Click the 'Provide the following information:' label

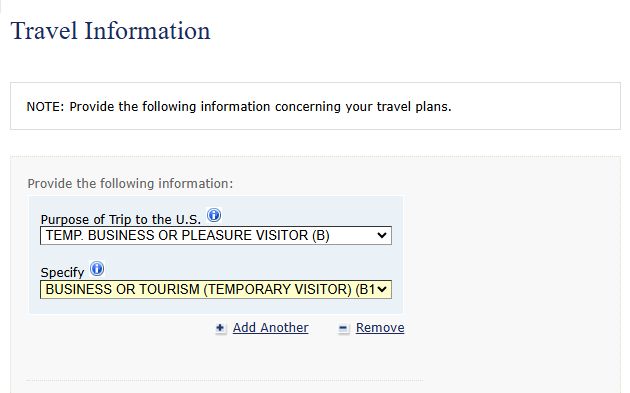tap(130, 184)
